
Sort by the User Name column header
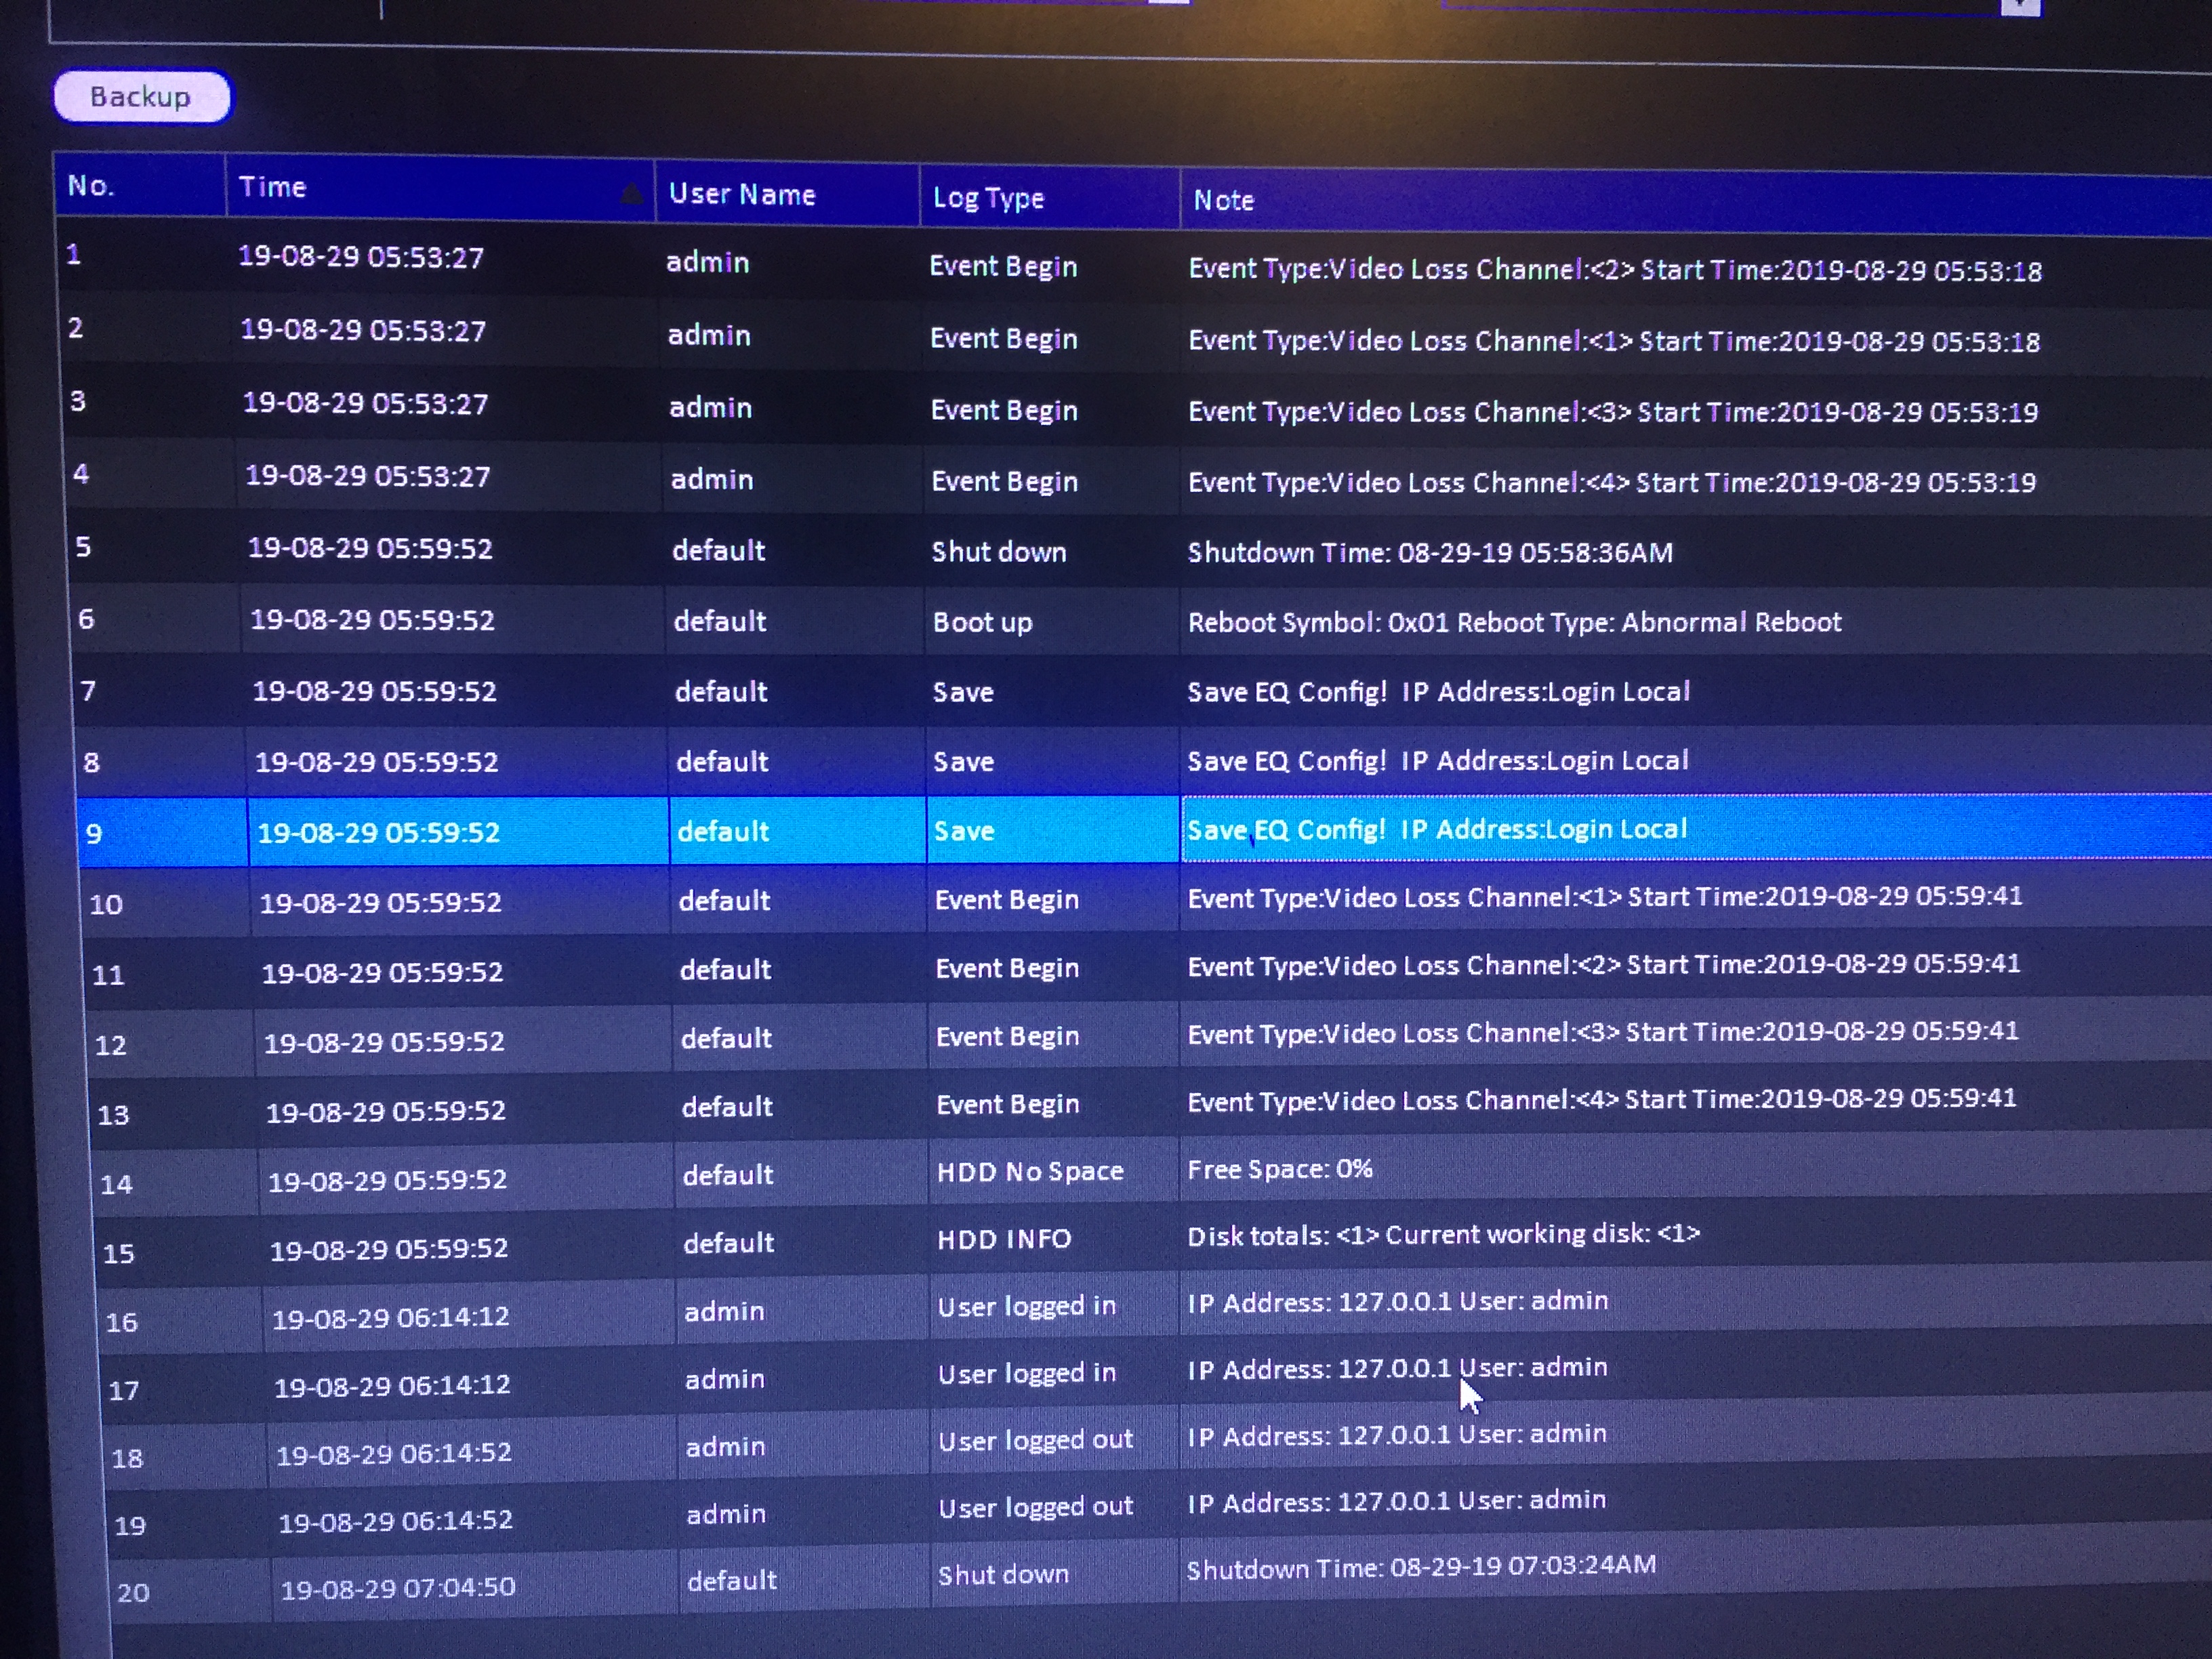(x=741, y=194)
